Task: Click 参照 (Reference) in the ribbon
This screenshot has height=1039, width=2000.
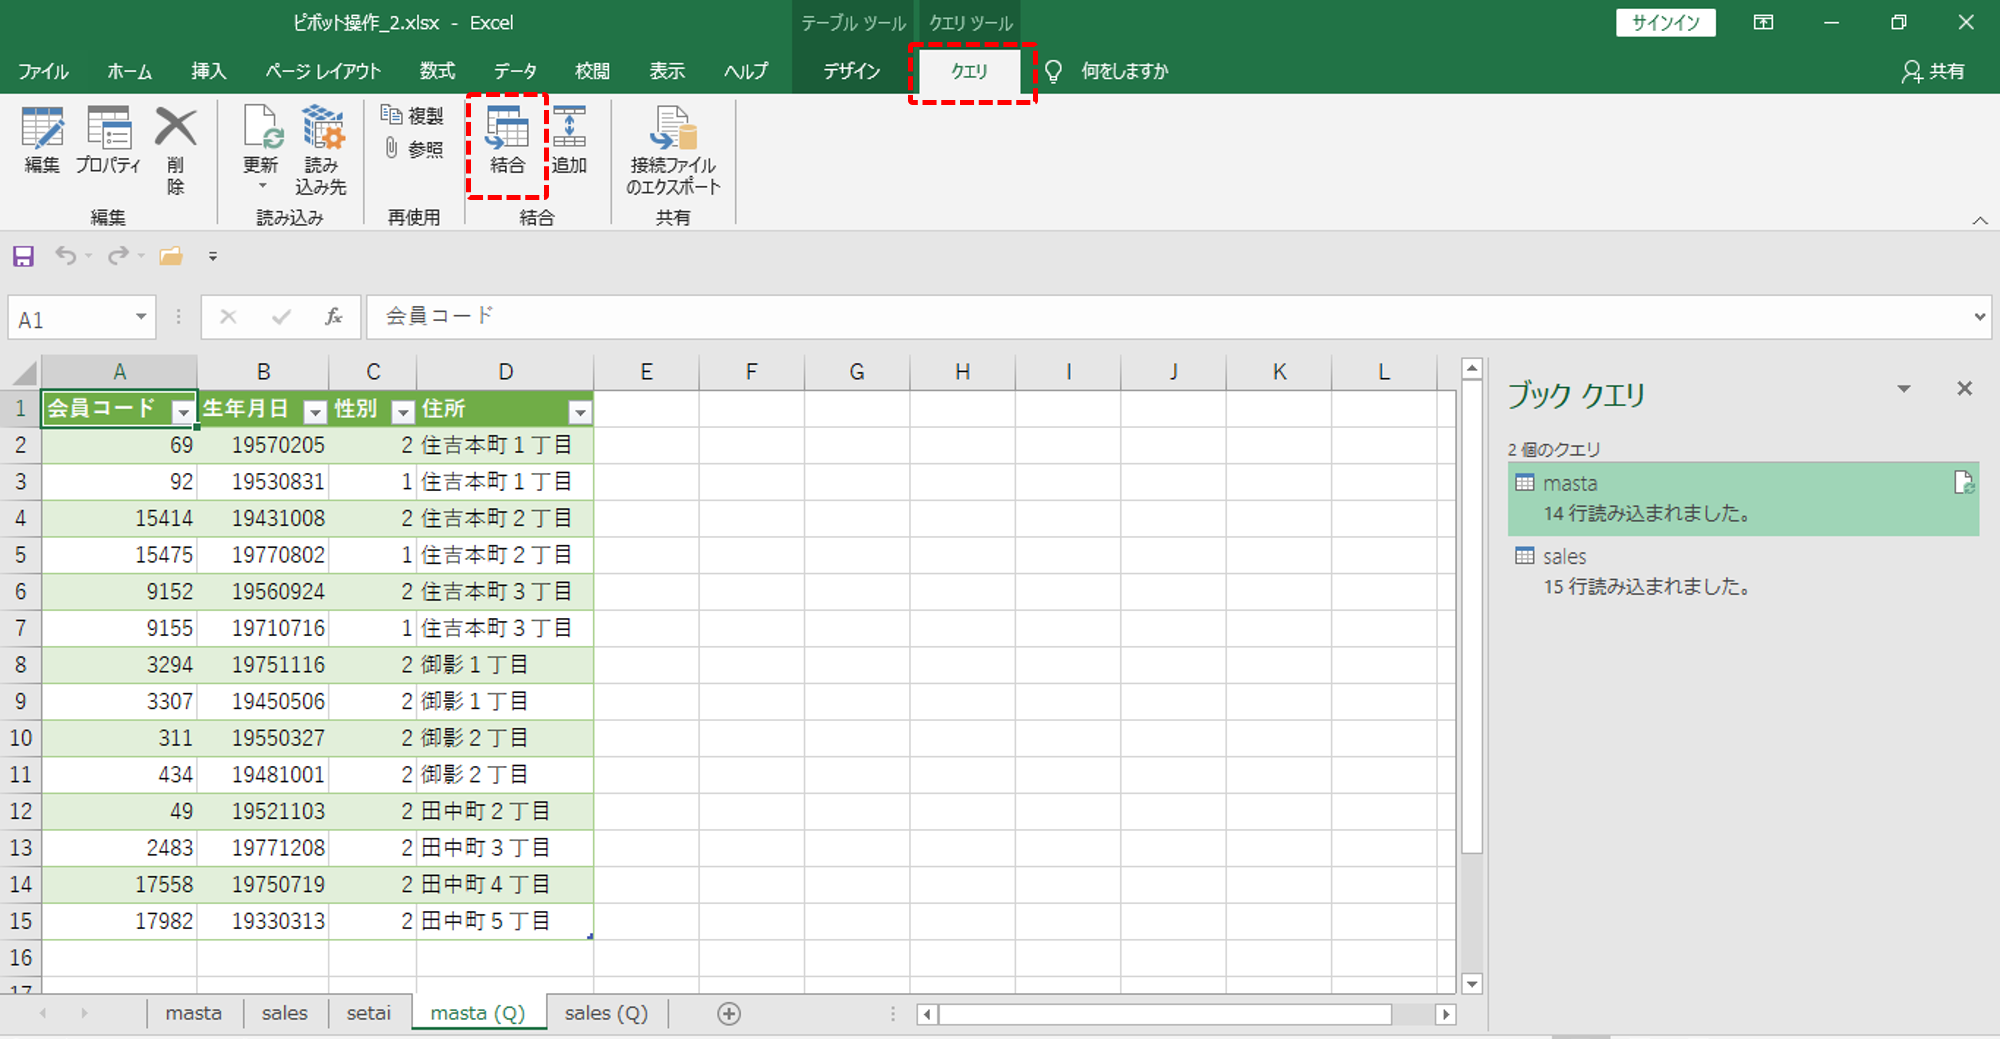Action: point(413,149)
